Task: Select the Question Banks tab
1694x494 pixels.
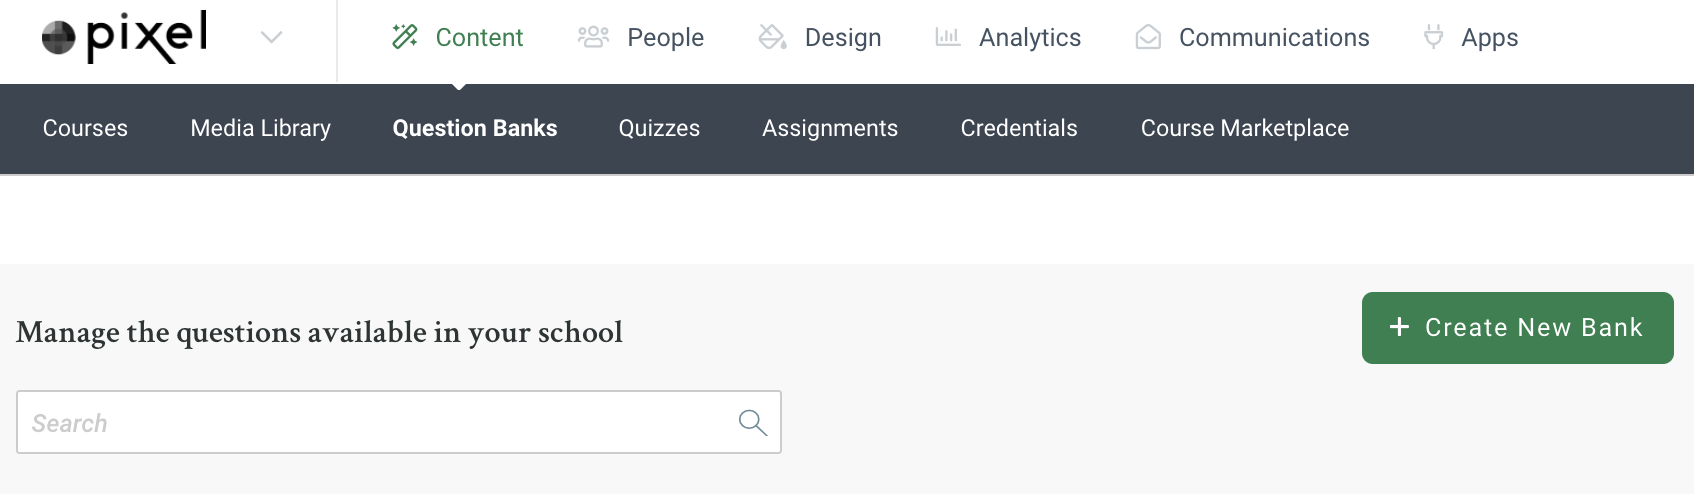Action: [475, 128]
